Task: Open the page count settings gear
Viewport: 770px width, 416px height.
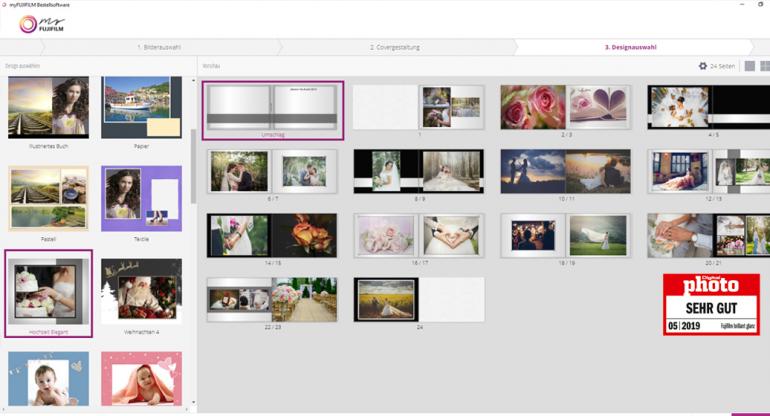Action: coord(703,66)
